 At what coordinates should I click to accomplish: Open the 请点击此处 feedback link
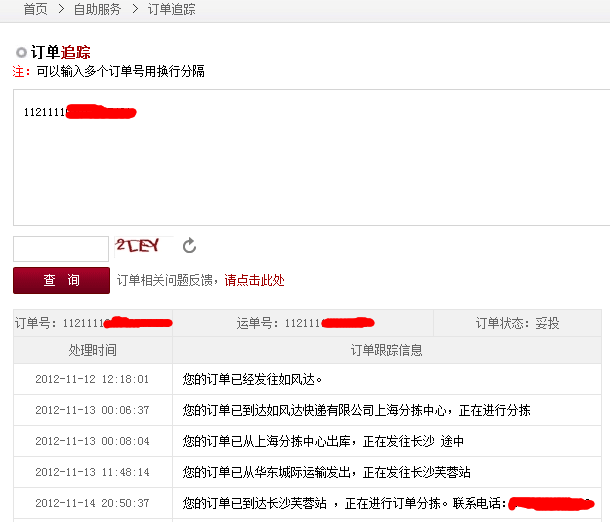(254, 281)
